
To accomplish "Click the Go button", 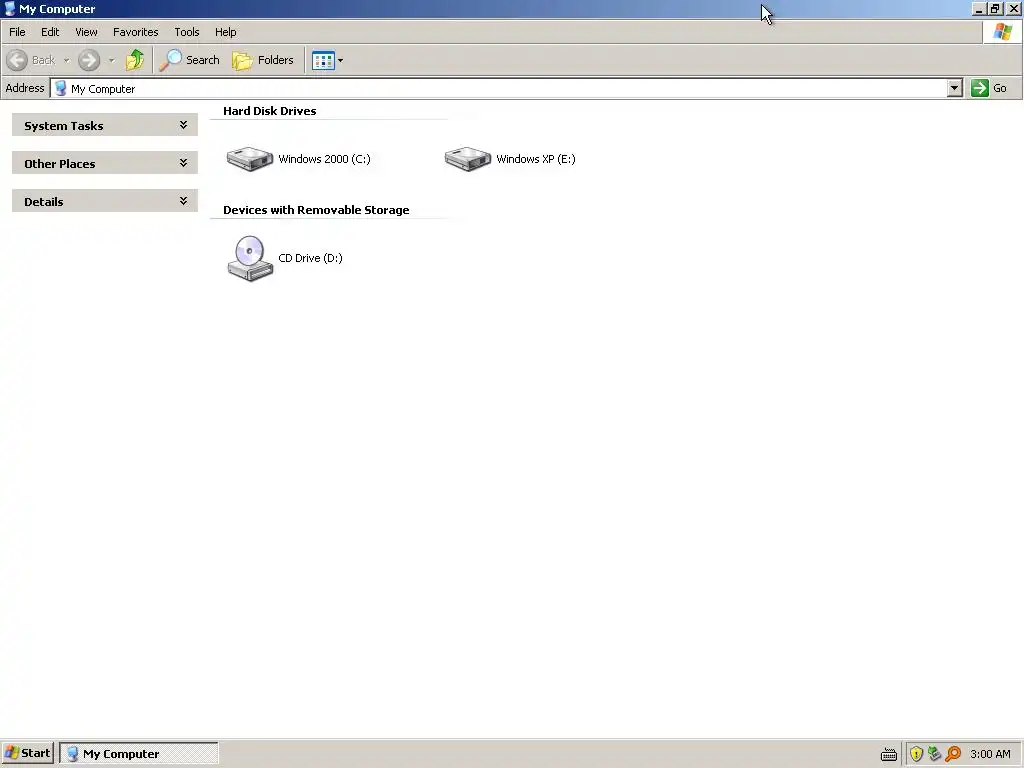I will pos(989,88).
